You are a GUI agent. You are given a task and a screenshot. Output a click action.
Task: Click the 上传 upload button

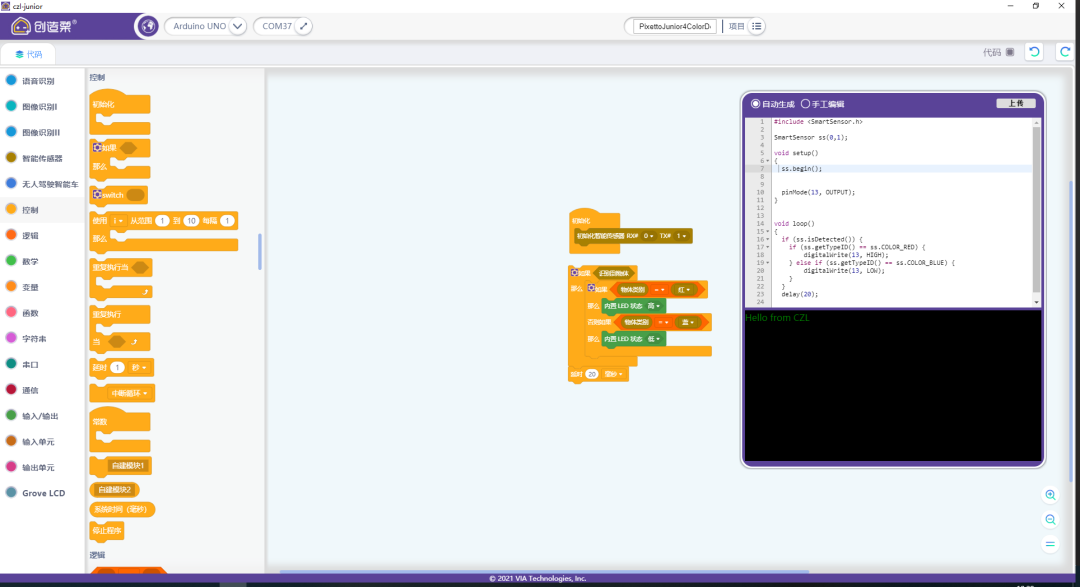click(x=1015, y=103)
